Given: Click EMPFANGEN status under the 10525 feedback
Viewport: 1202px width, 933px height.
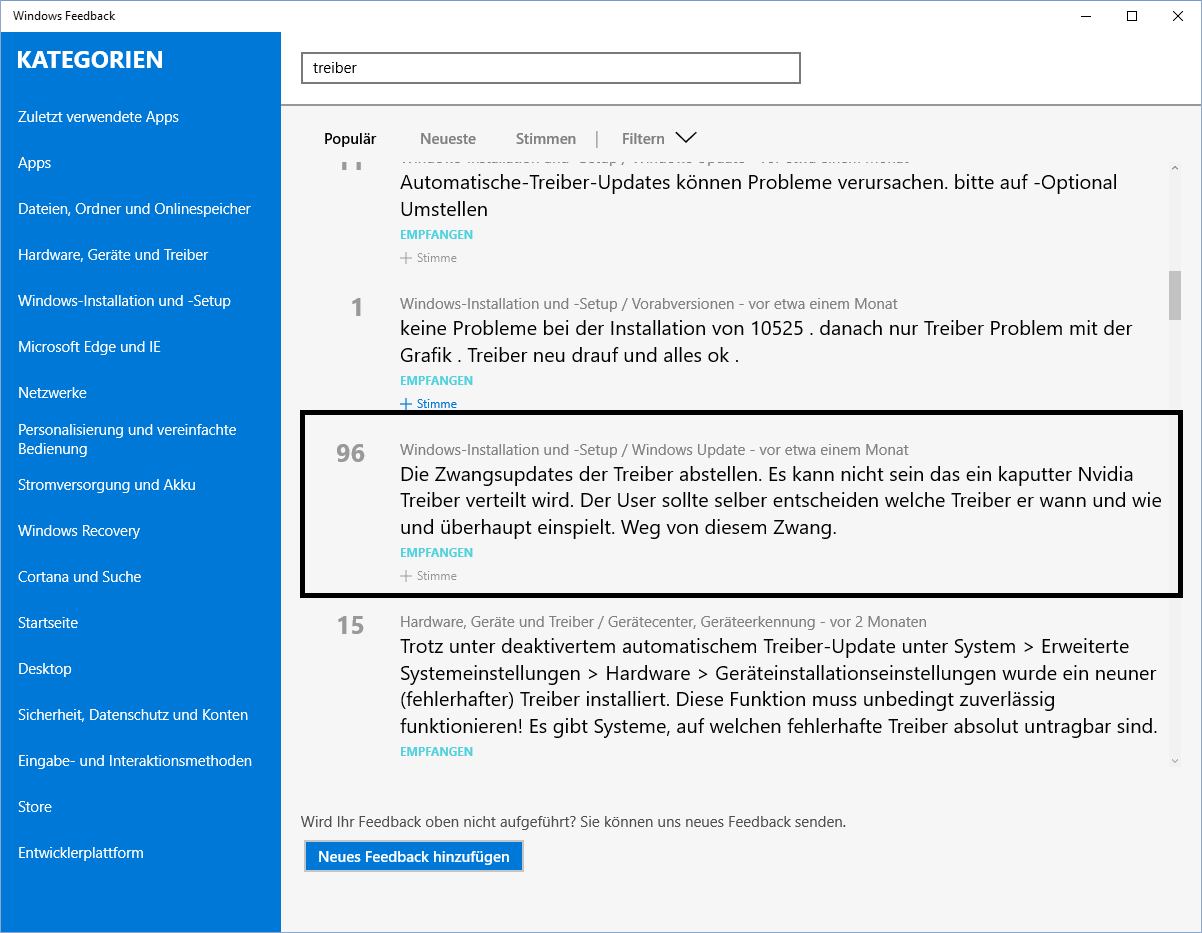Looking at the screenshot, I should point(437,381).
